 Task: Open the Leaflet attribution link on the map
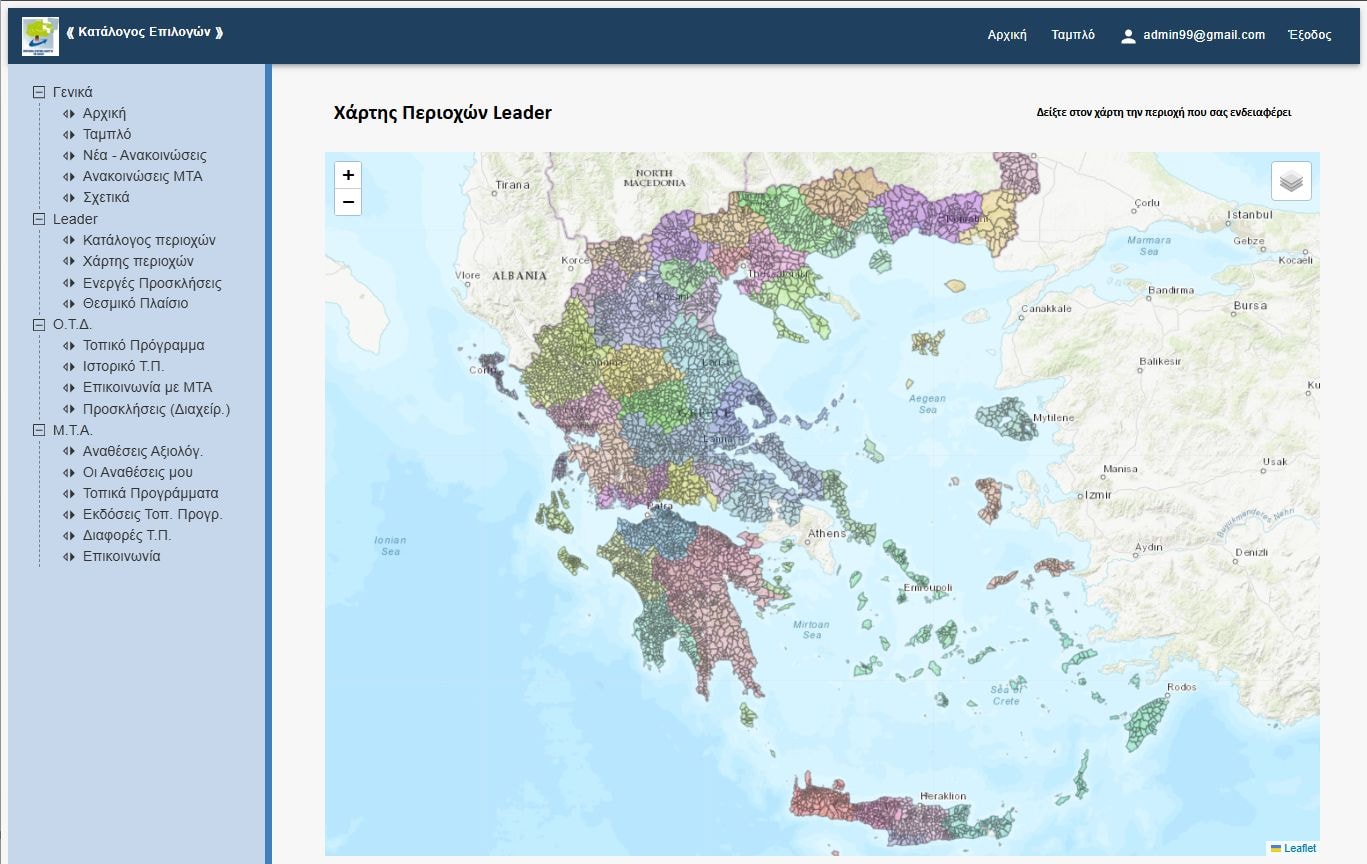(x=1301, y=847)
